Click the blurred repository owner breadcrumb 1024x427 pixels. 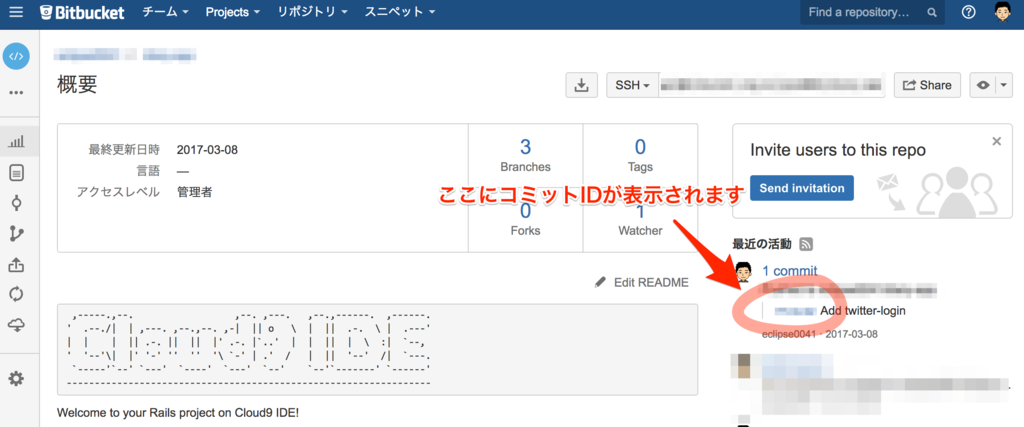point(86,55)
